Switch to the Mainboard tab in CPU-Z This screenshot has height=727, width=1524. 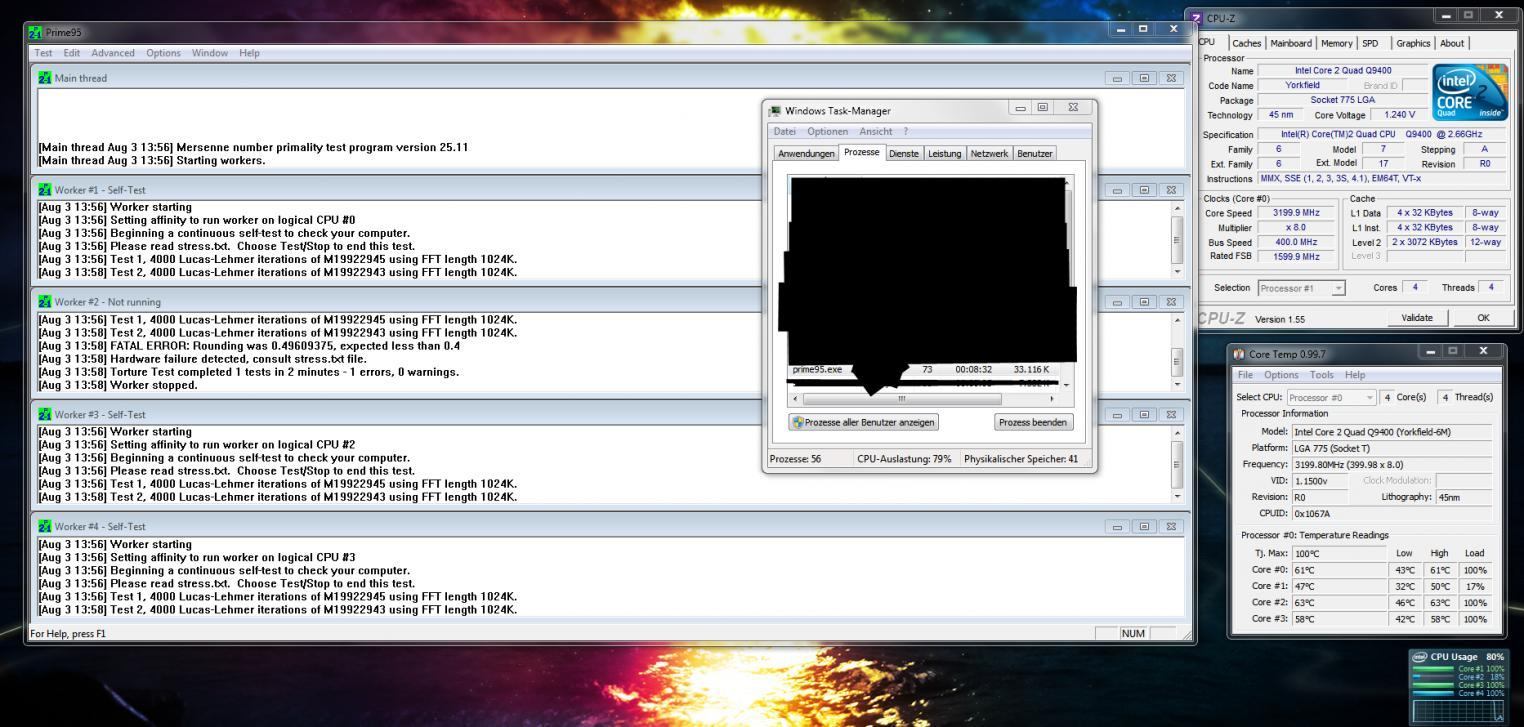(1292, 43)
